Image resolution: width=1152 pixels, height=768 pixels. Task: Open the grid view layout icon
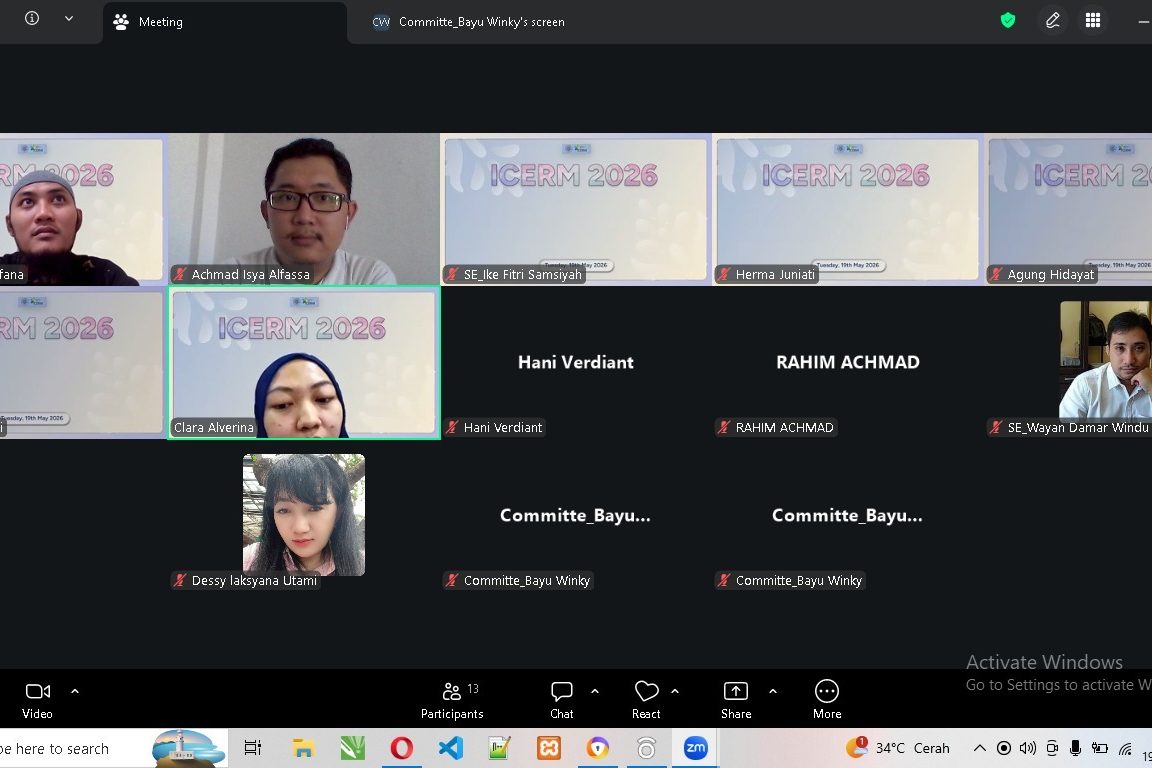click(x=1093, y=21)
